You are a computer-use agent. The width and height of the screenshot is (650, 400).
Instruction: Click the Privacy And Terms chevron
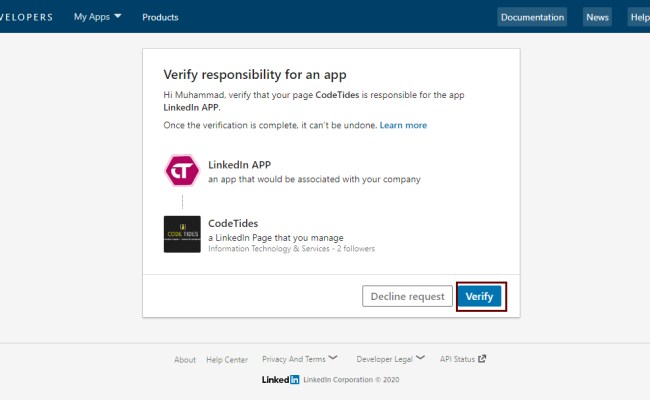[x=333, y=357]
